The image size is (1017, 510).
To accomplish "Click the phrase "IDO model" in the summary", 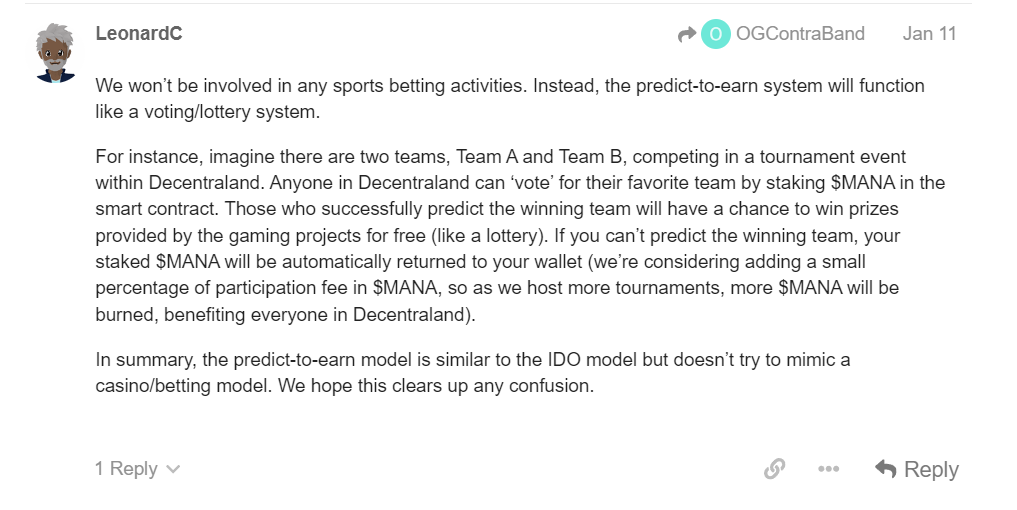I will (x=591, y=359).
